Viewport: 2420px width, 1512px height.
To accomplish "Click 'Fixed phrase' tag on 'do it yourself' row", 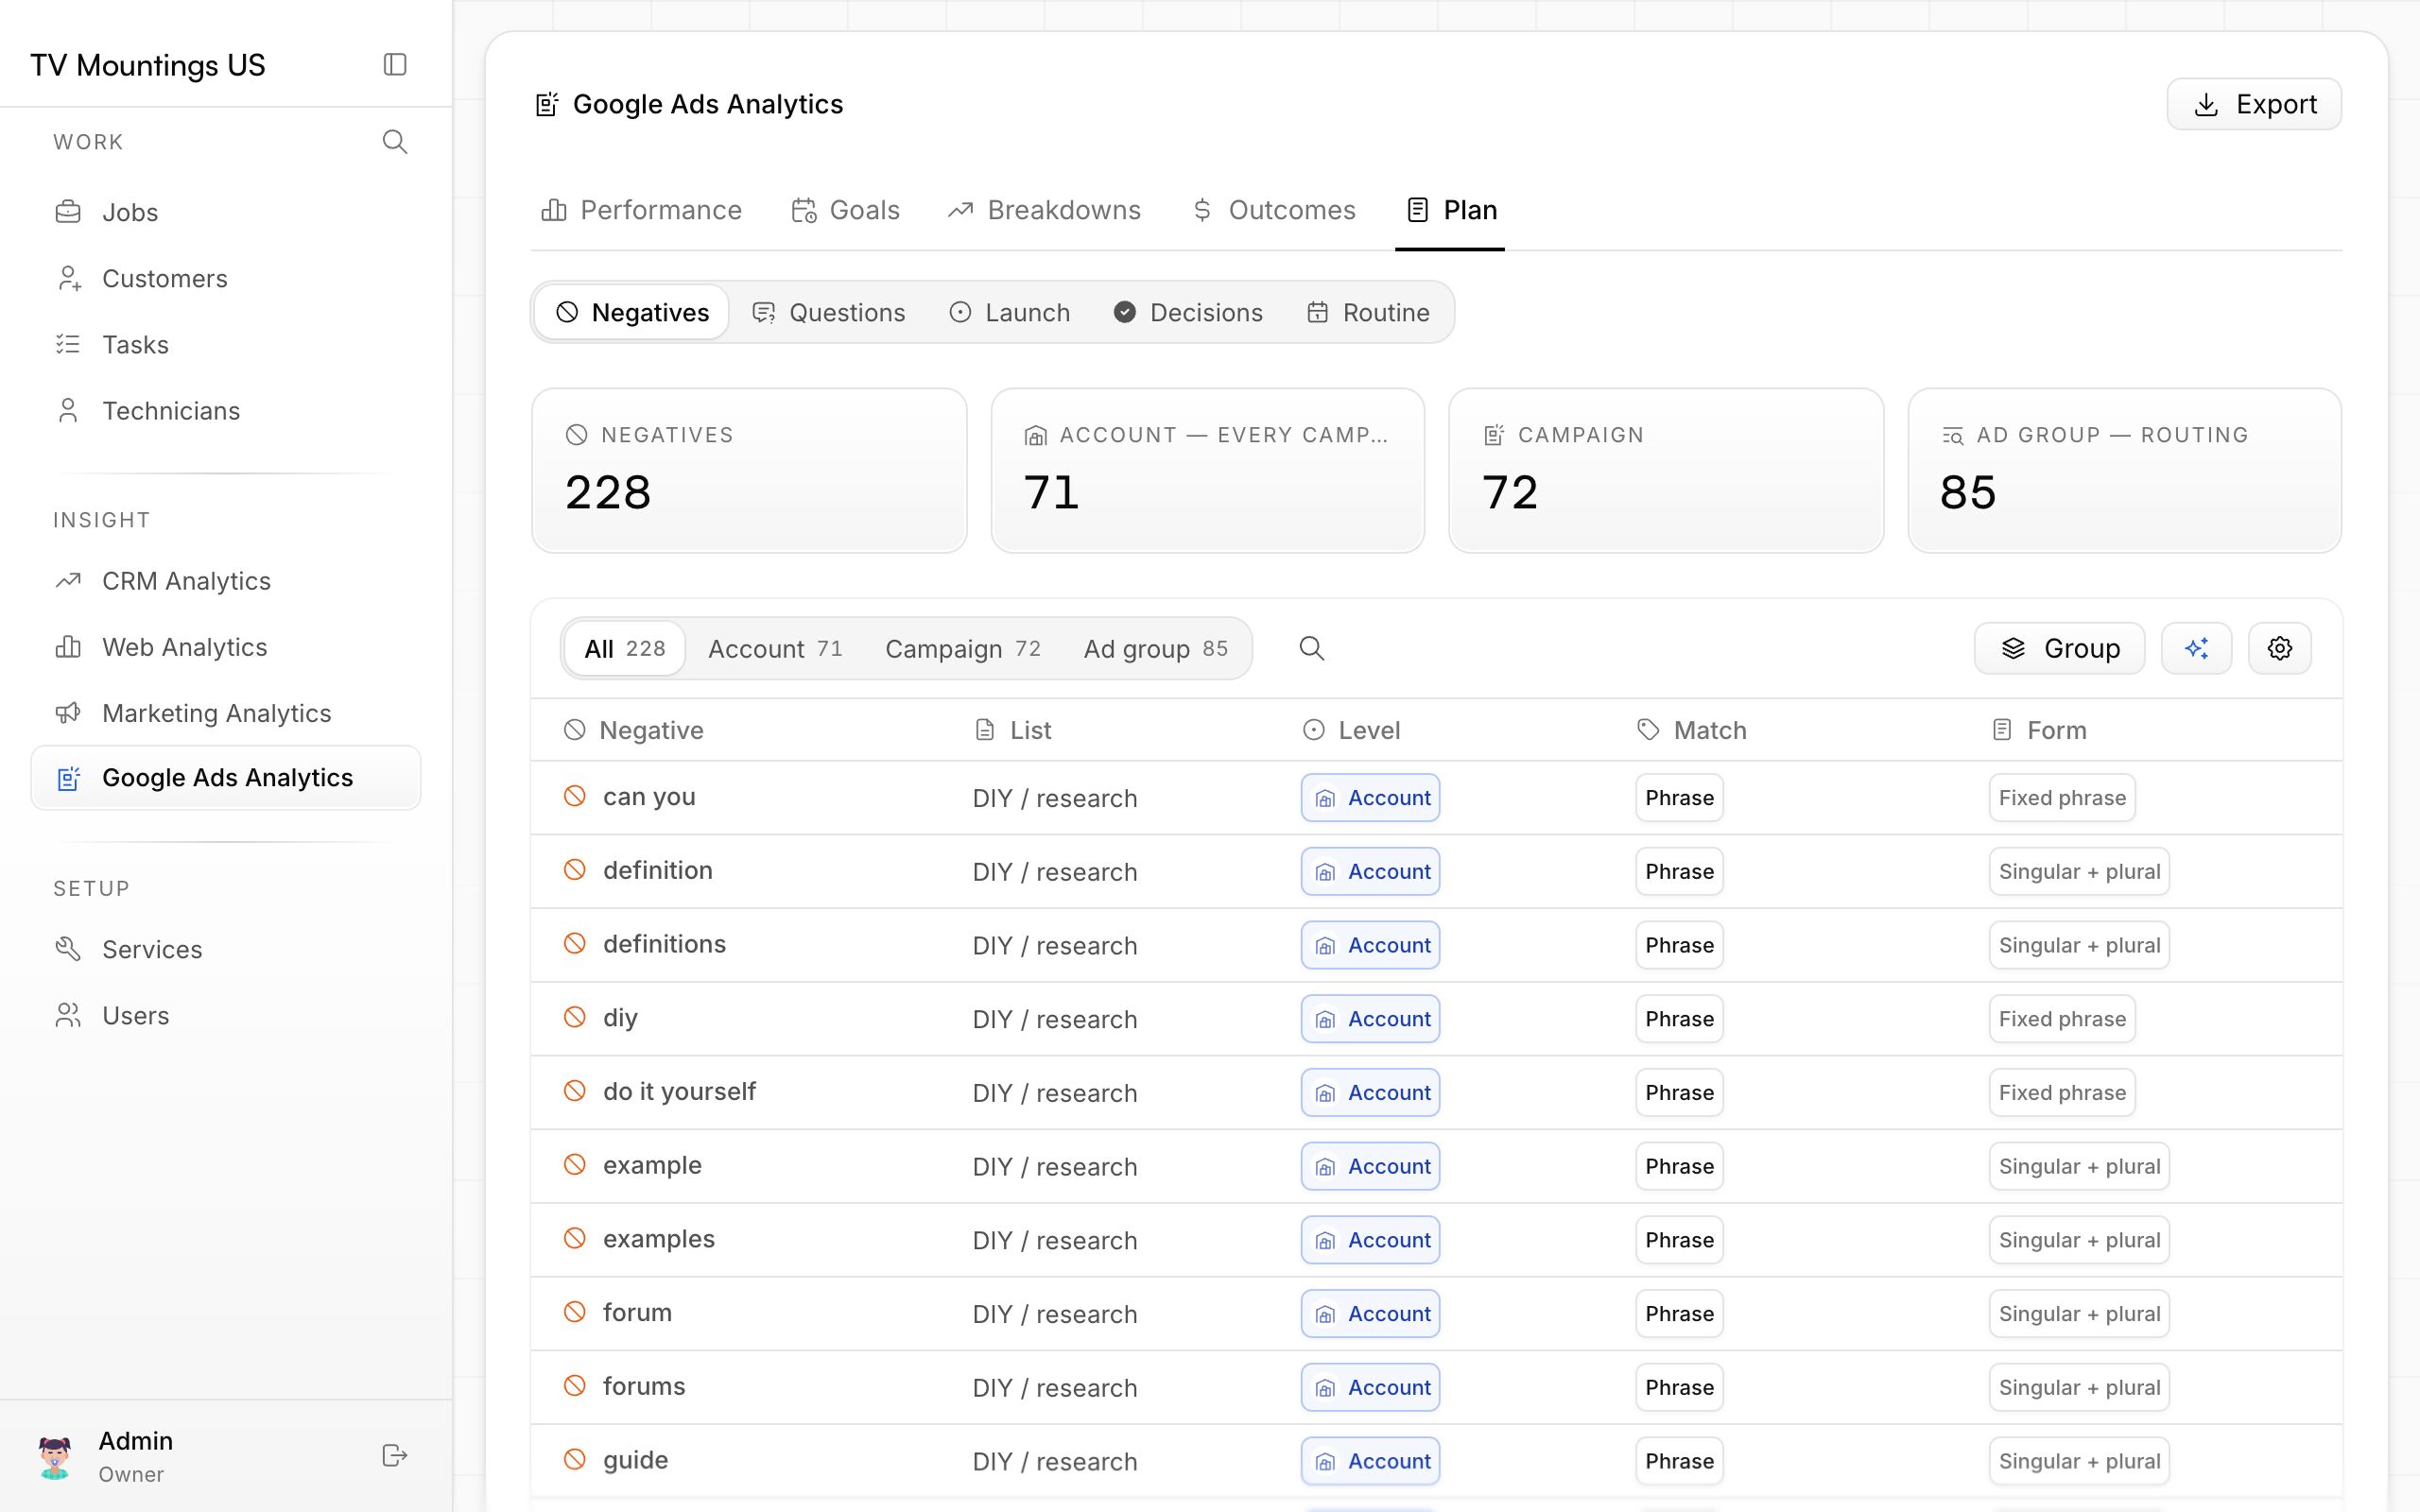I will coord(2062,1092).
